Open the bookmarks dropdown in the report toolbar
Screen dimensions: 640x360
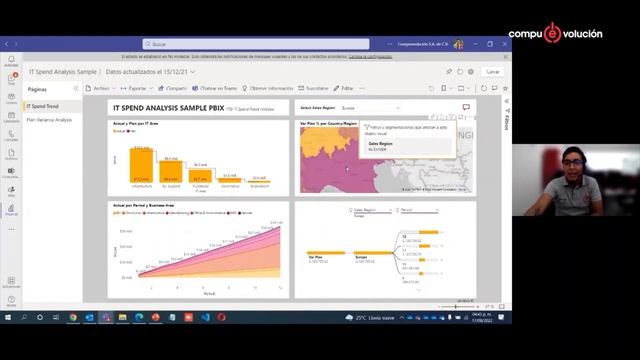point(446,88)
